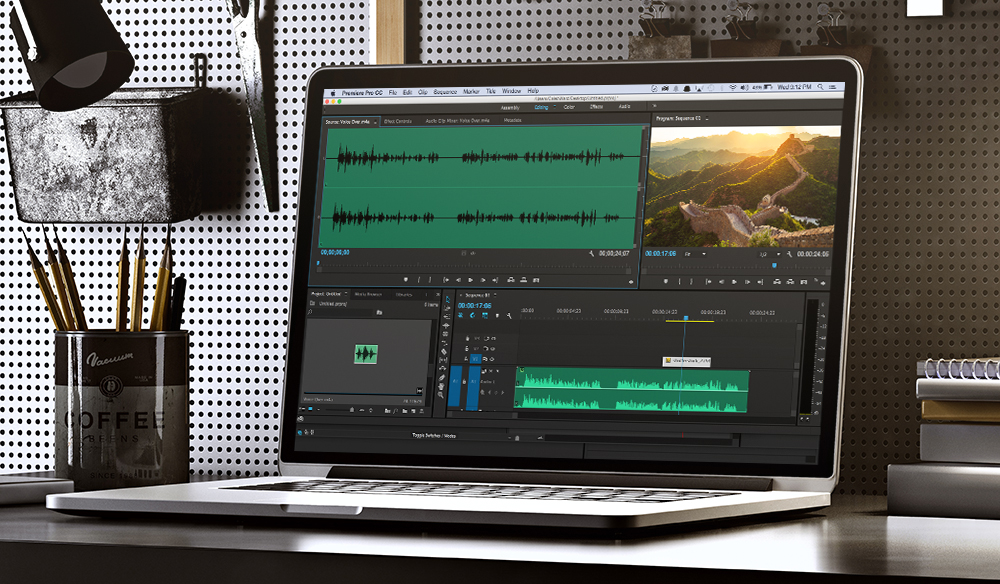Click trash icon in Project panel
The height and width of the screenshot is (584, 1000).
point(422,411)
